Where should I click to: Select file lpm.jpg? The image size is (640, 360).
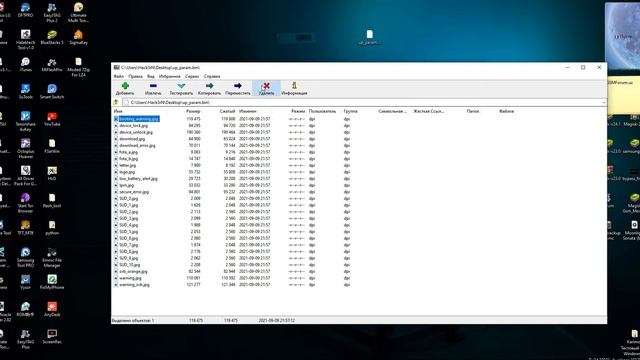127,185
